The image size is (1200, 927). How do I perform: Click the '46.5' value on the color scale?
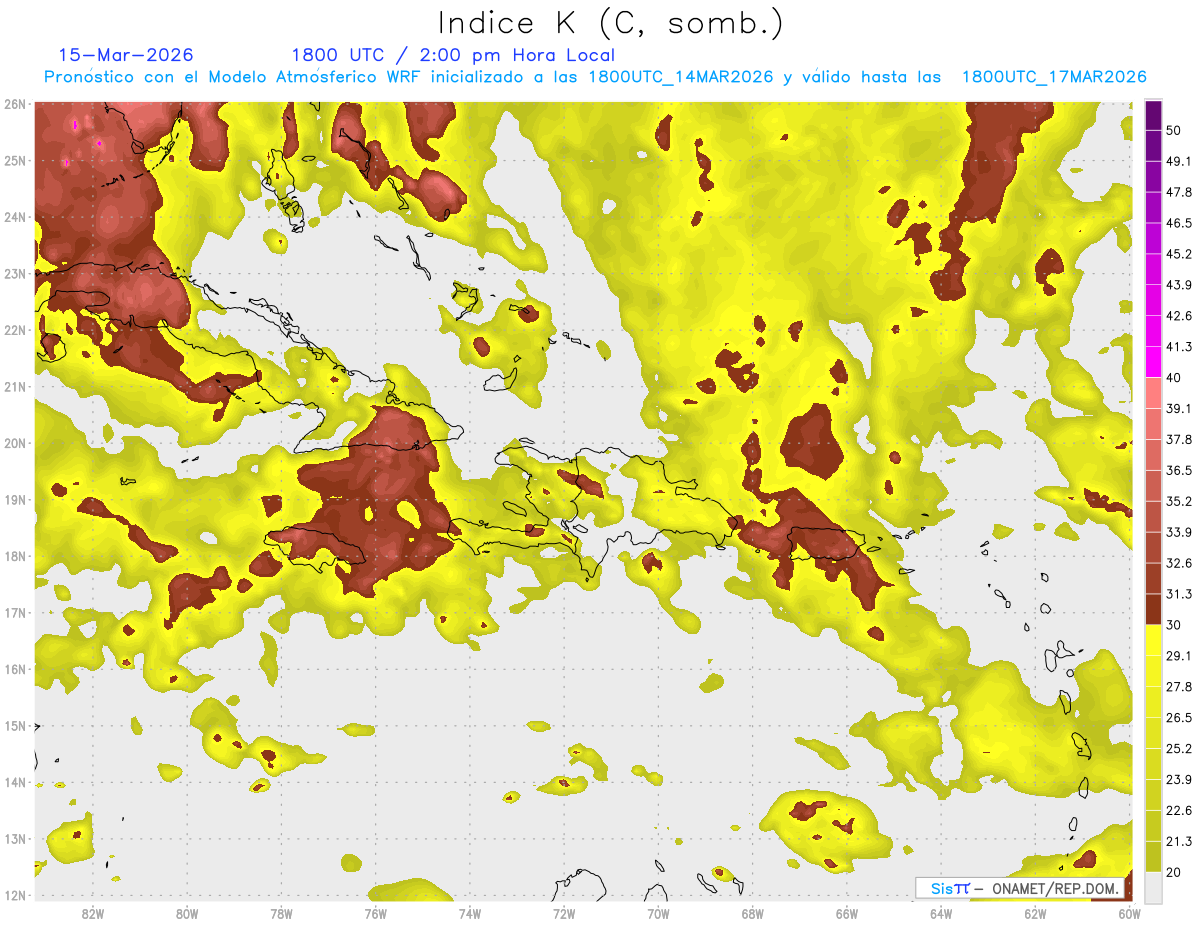click(1180, 223)
